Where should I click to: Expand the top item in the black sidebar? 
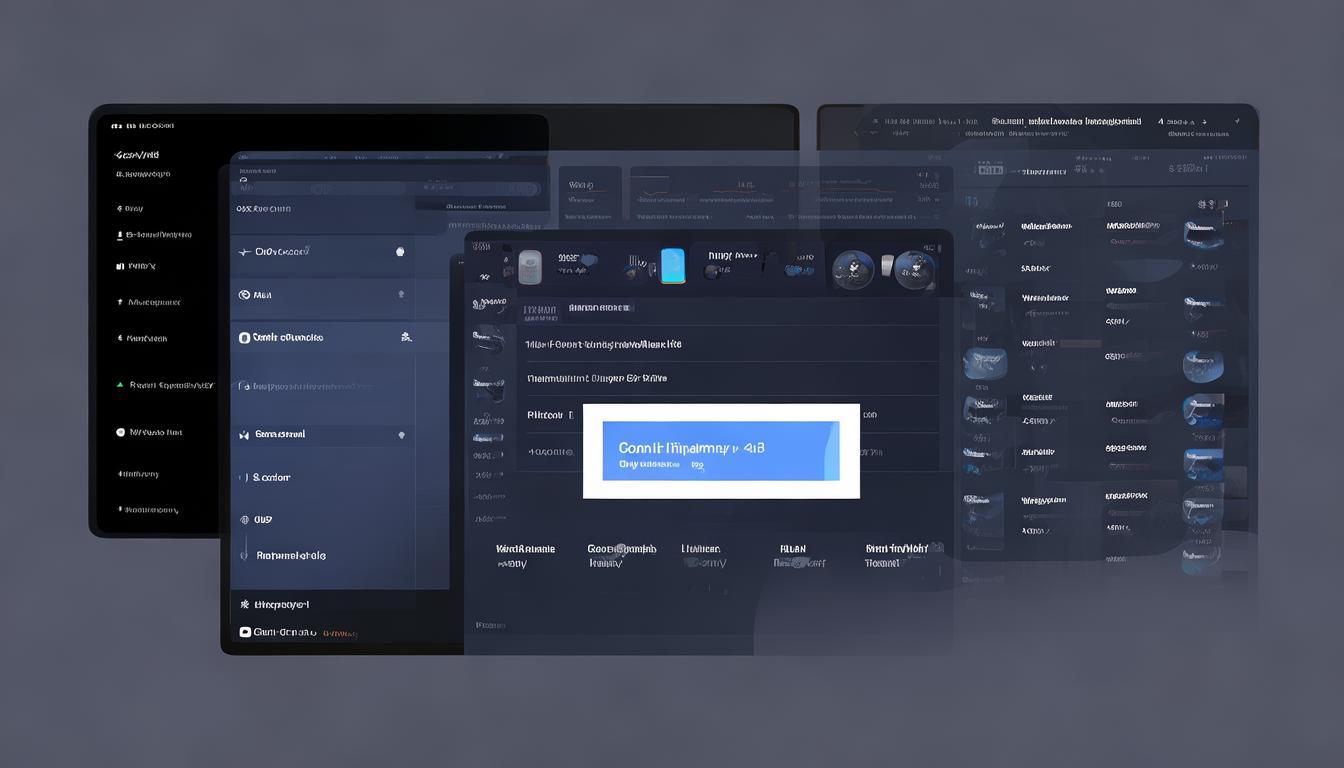pyautogui.click(x=137, y=155)
